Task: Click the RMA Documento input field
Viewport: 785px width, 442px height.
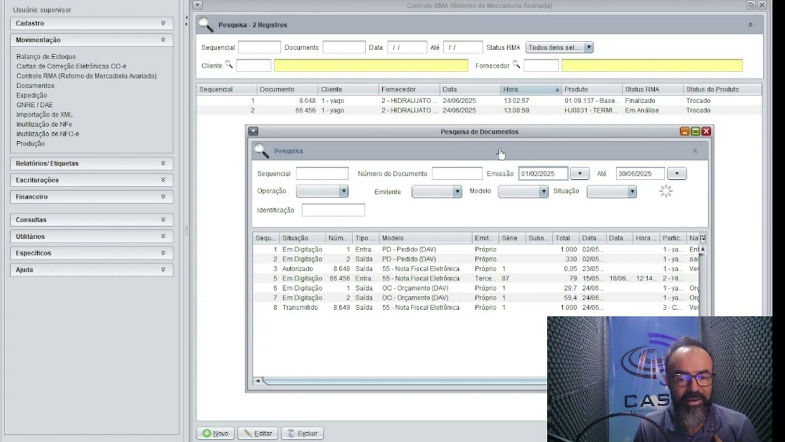Action: [344, 47]
